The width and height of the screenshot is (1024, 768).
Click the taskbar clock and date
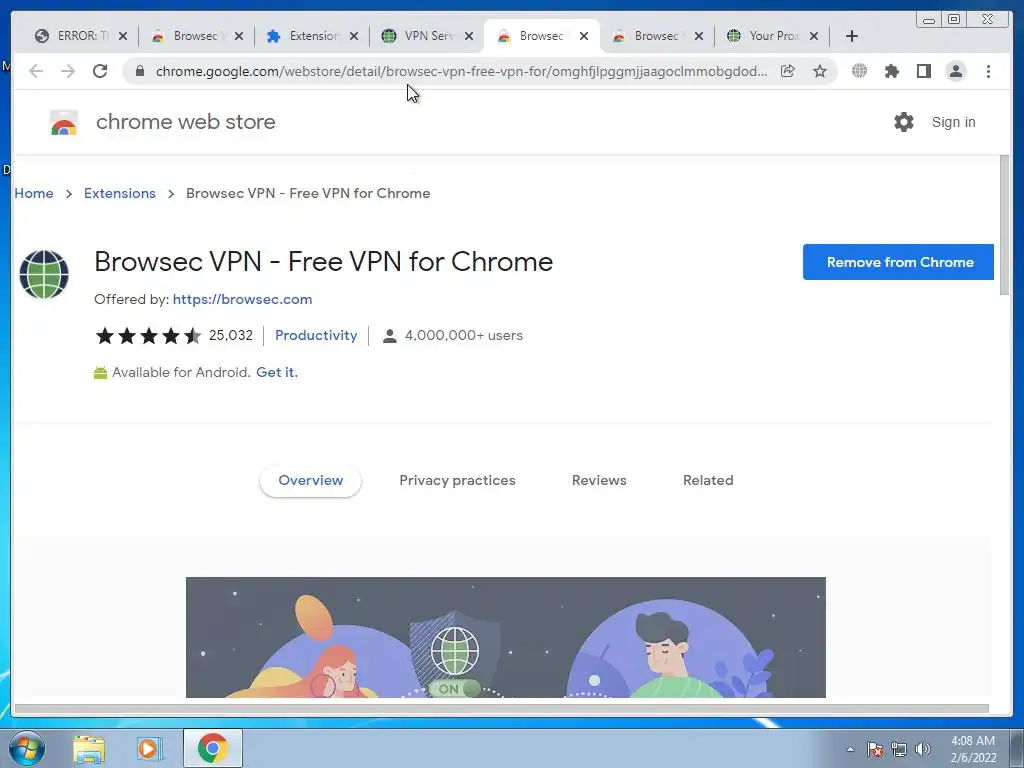(x=973, y=749)
